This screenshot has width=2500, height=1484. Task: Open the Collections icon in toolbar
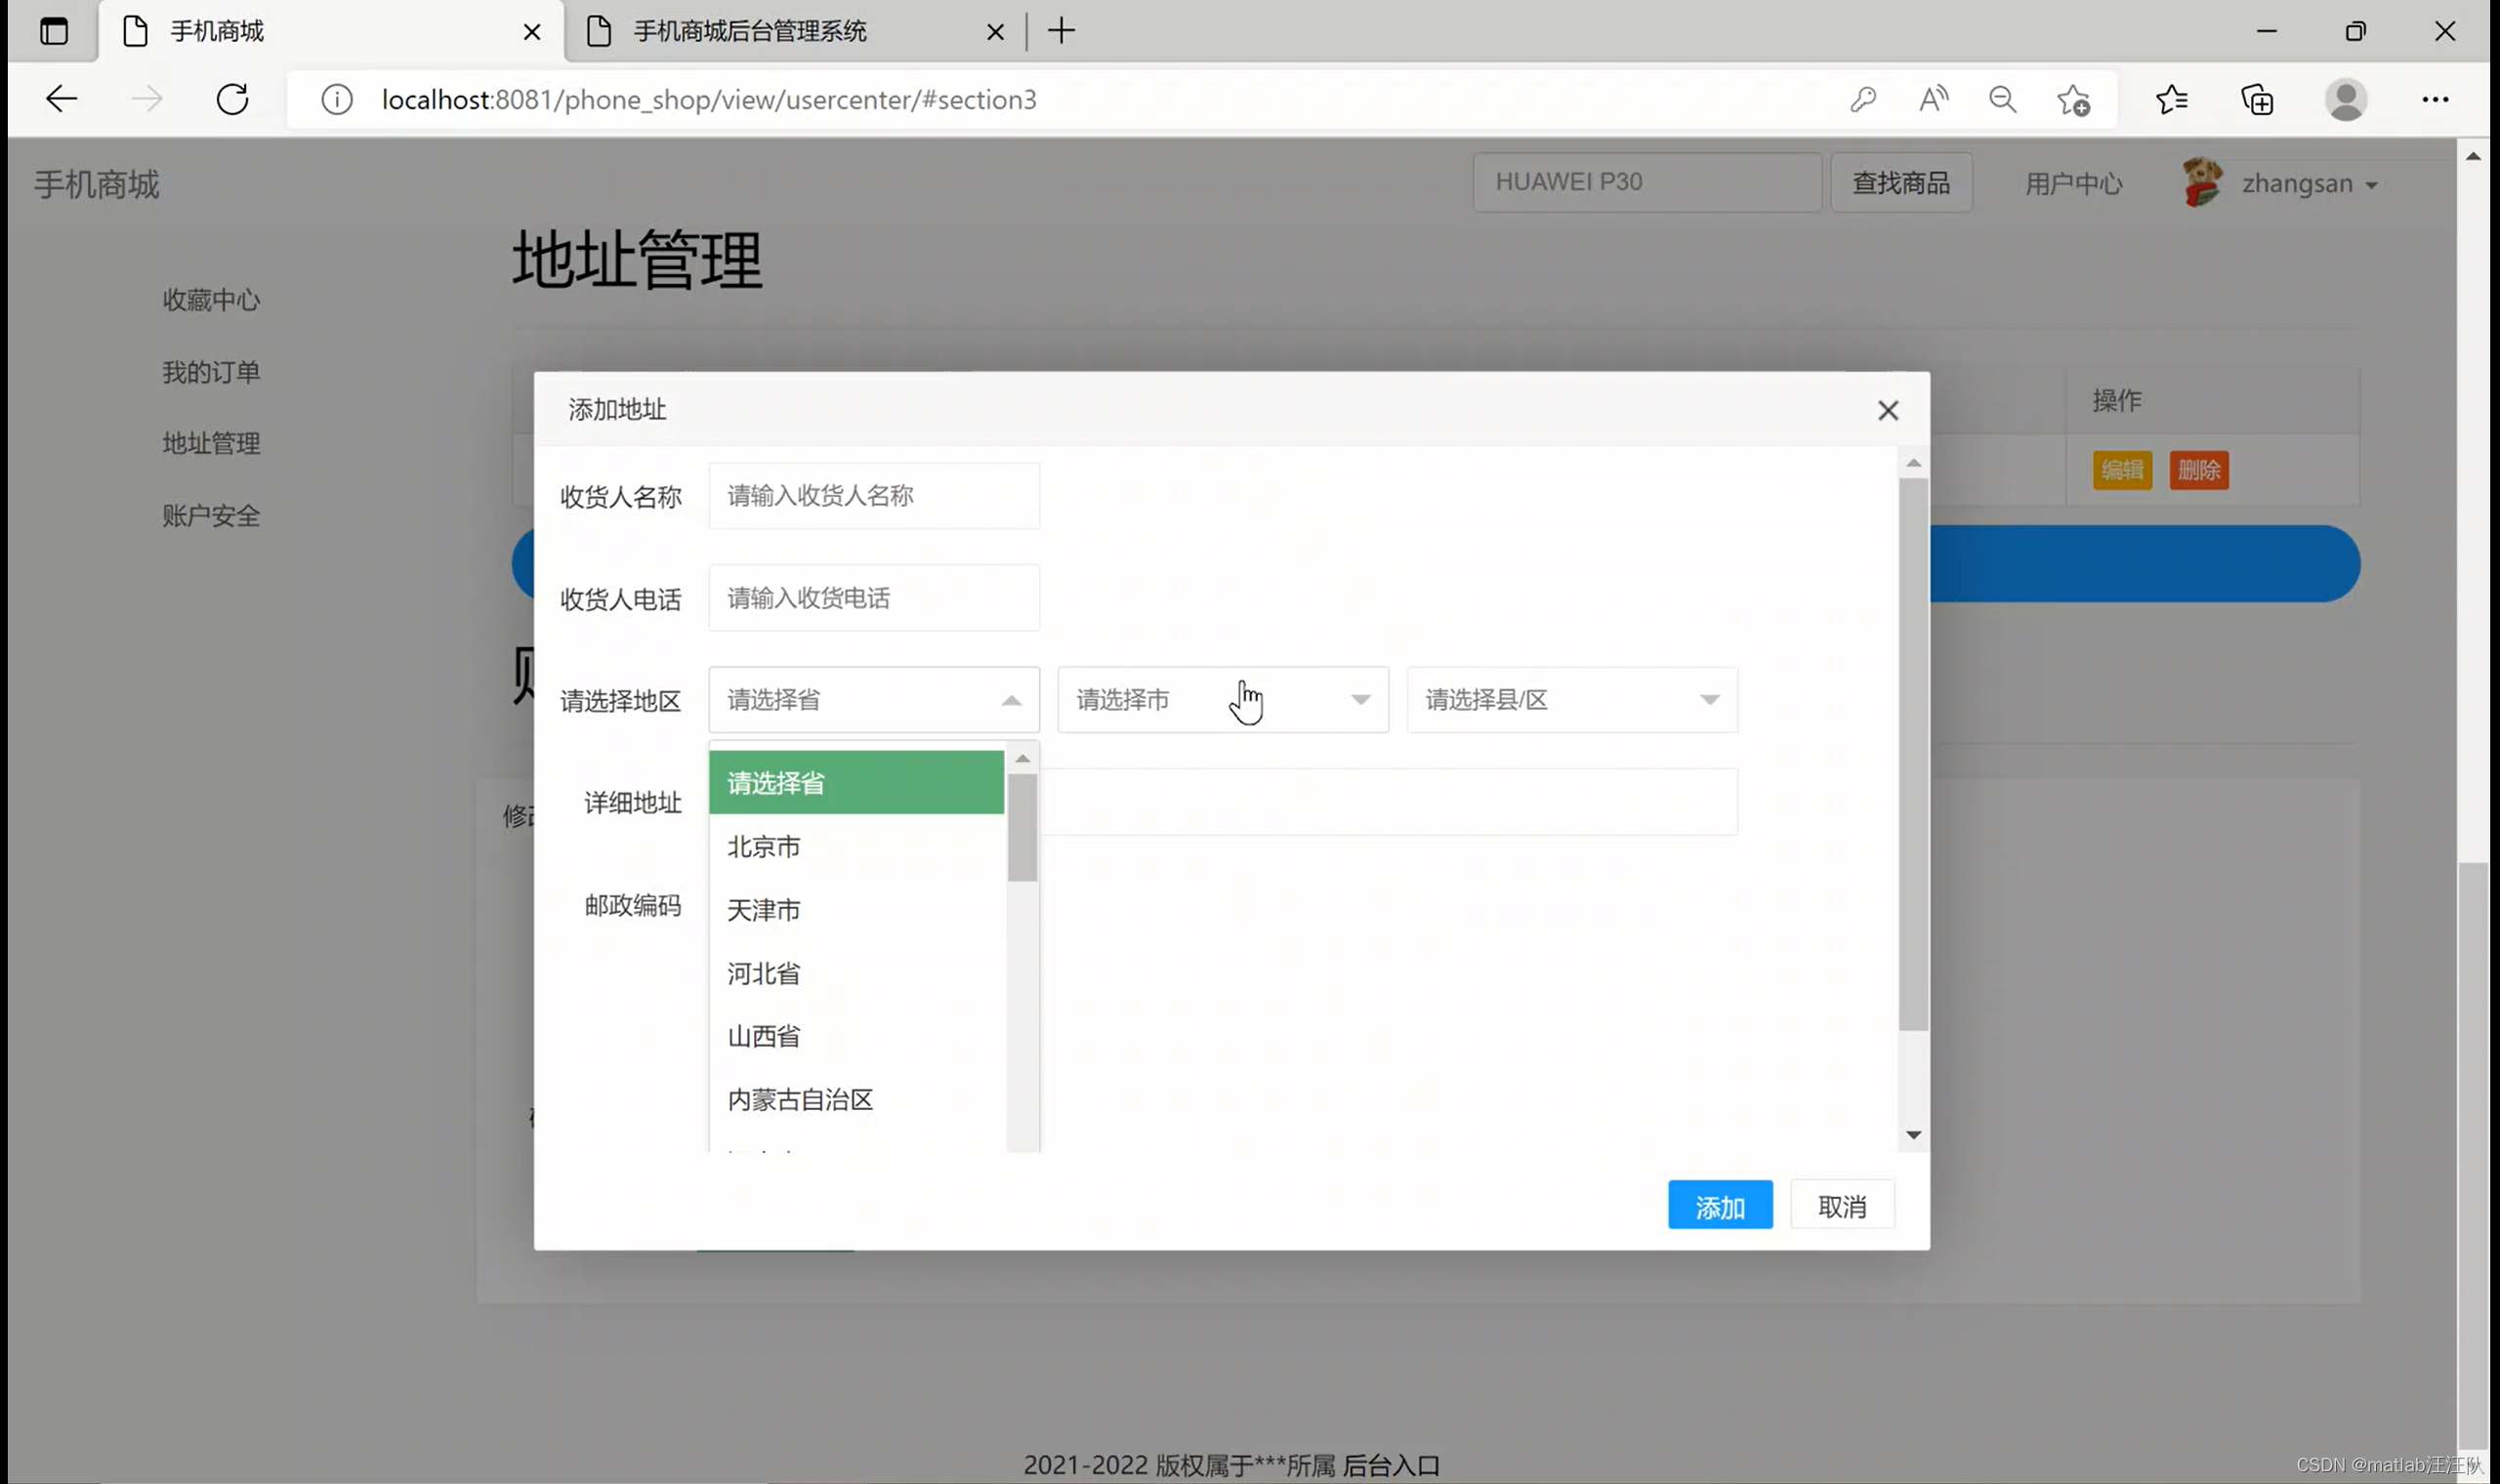[2256, 100]
